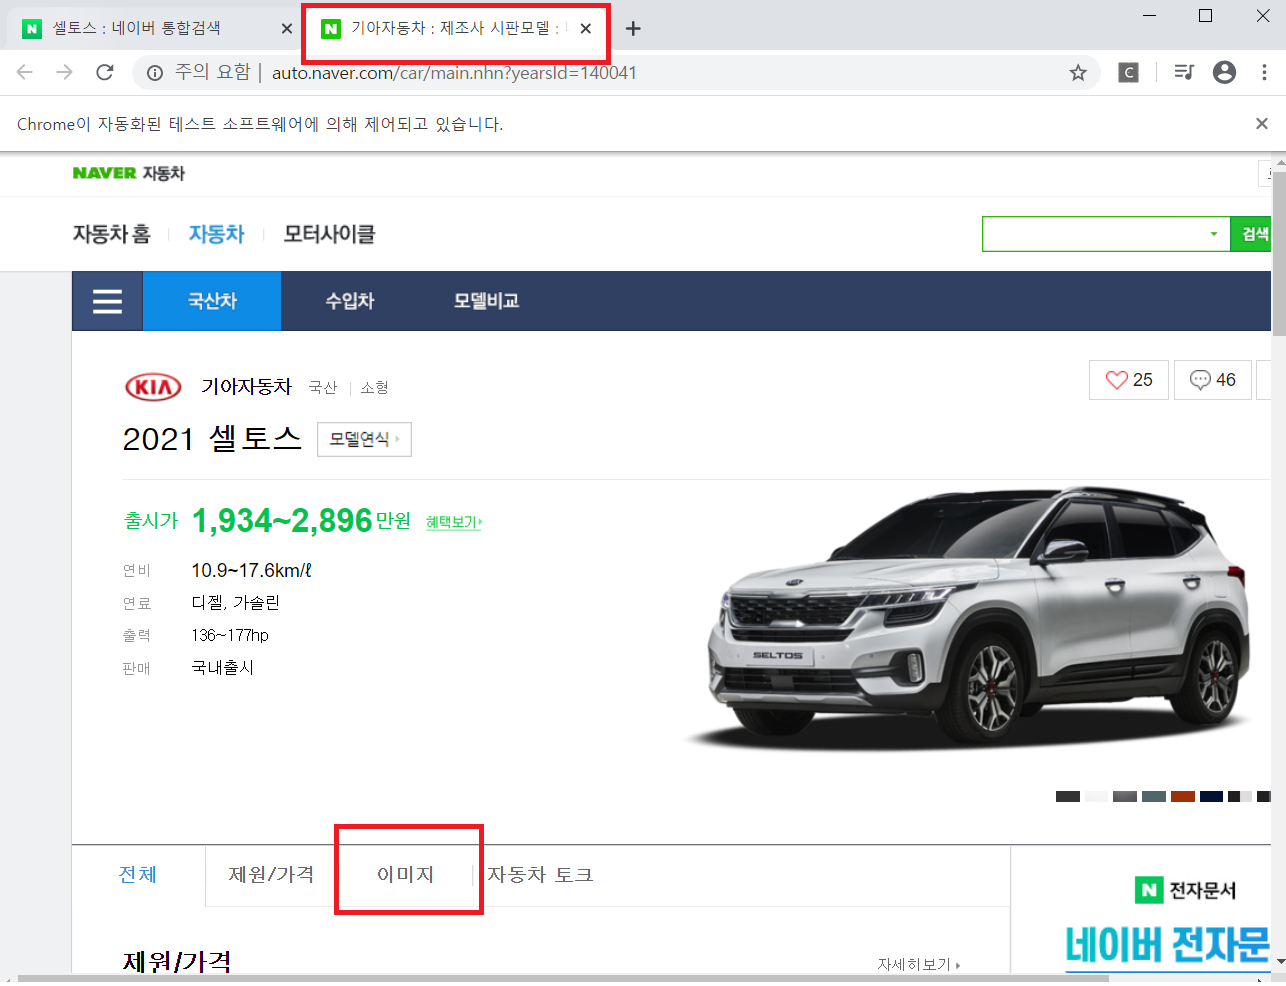Select the 전체 tab
The width and height of the screenshot is (1286, 986).
point(138,875)
